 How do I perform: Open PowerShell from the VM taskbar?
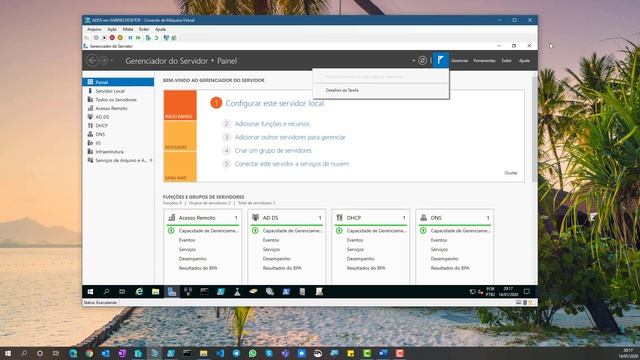click(286, 291)
